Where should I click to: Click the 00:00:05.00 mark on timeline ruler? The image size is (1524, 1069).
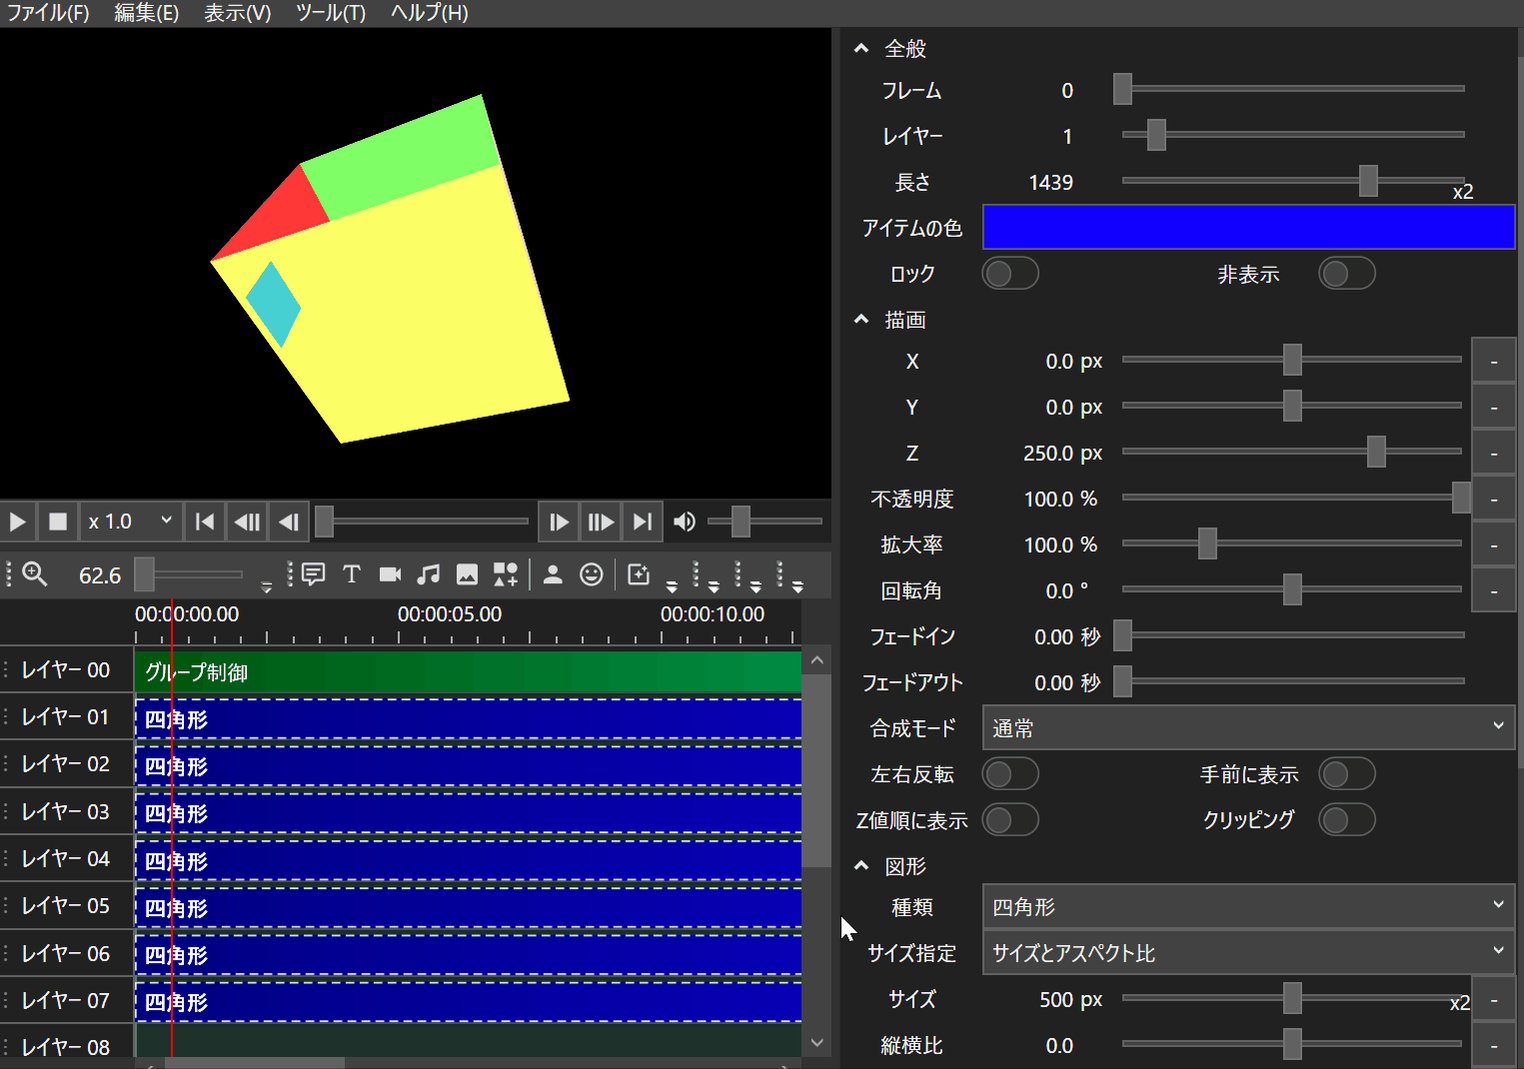pos(450,614)
